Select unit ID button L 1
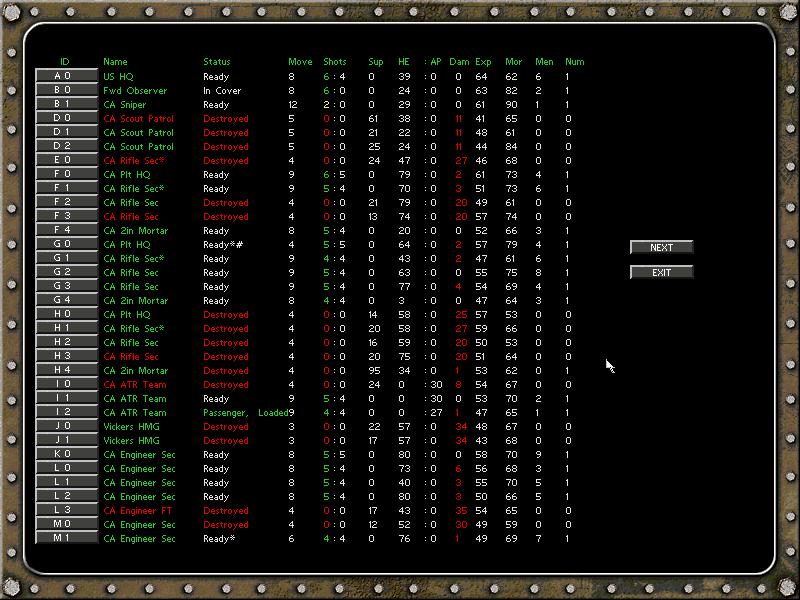800x600 pixels. tap(66, 483)
